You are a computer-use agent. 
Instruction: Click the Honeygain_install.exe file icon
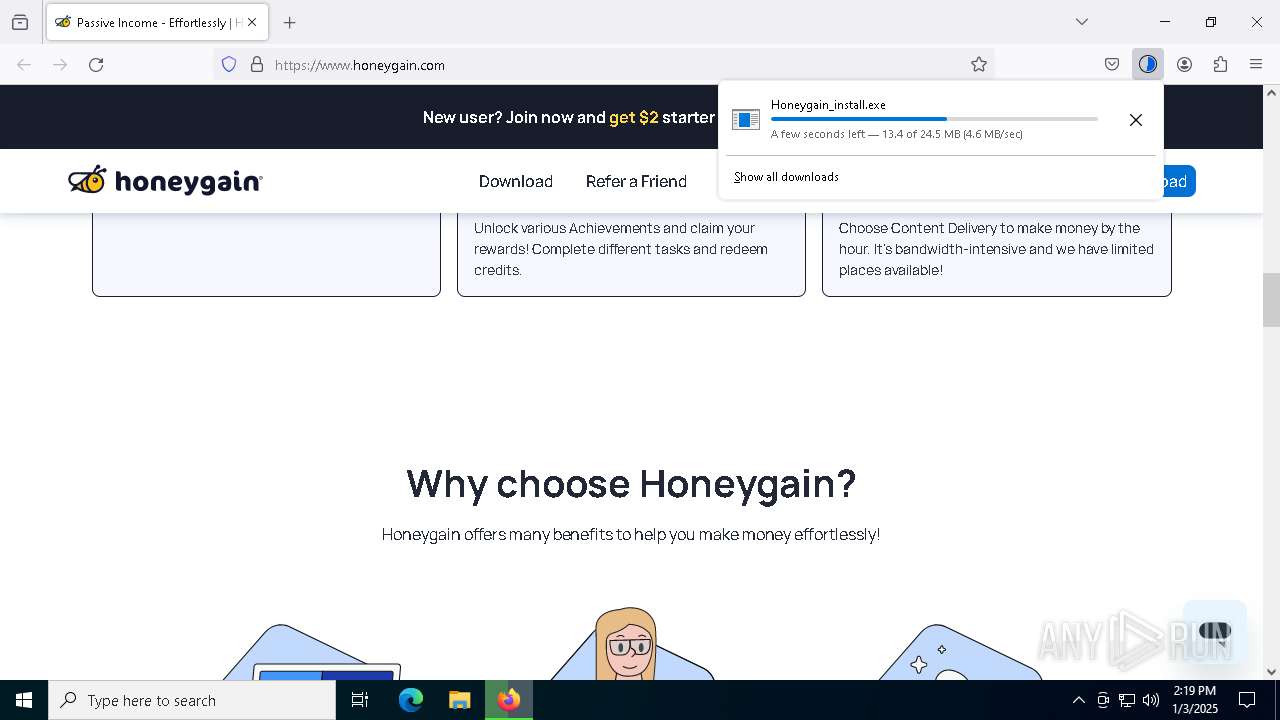(x=746, y=120)
